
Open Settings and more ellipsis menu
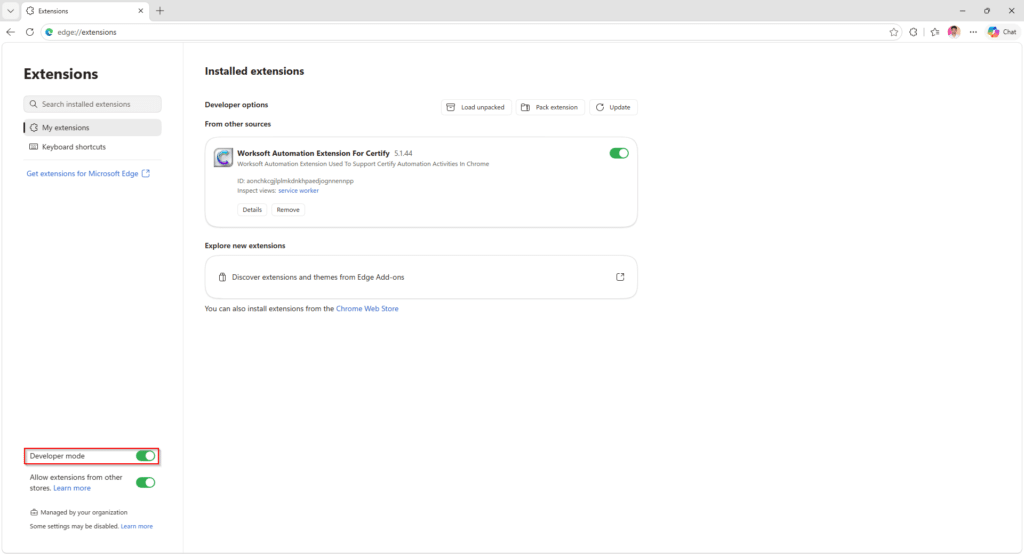973,32
